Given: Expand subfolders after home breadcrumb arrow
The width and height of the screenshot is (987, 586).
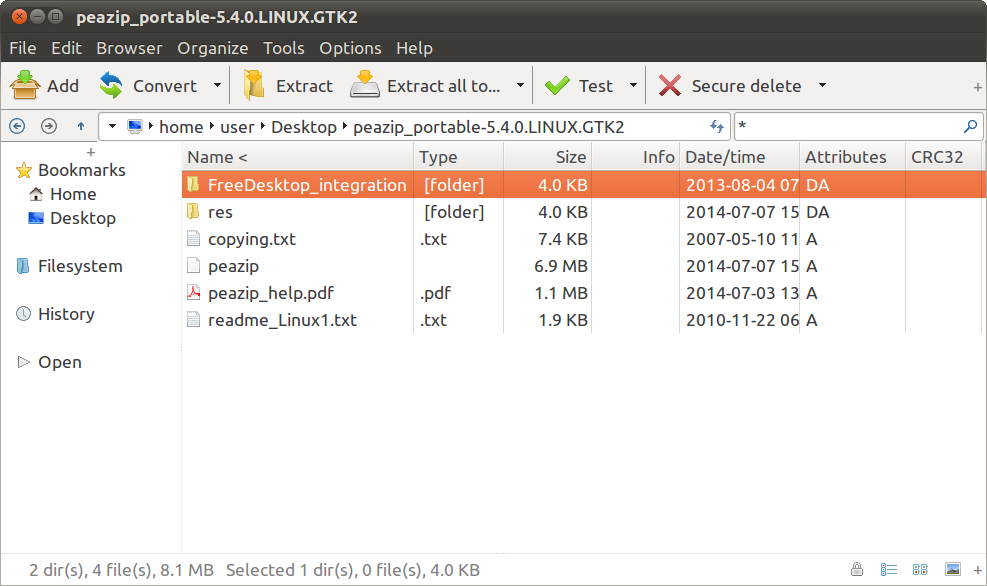Looking at the screenshot, I should tap(212, 126).
